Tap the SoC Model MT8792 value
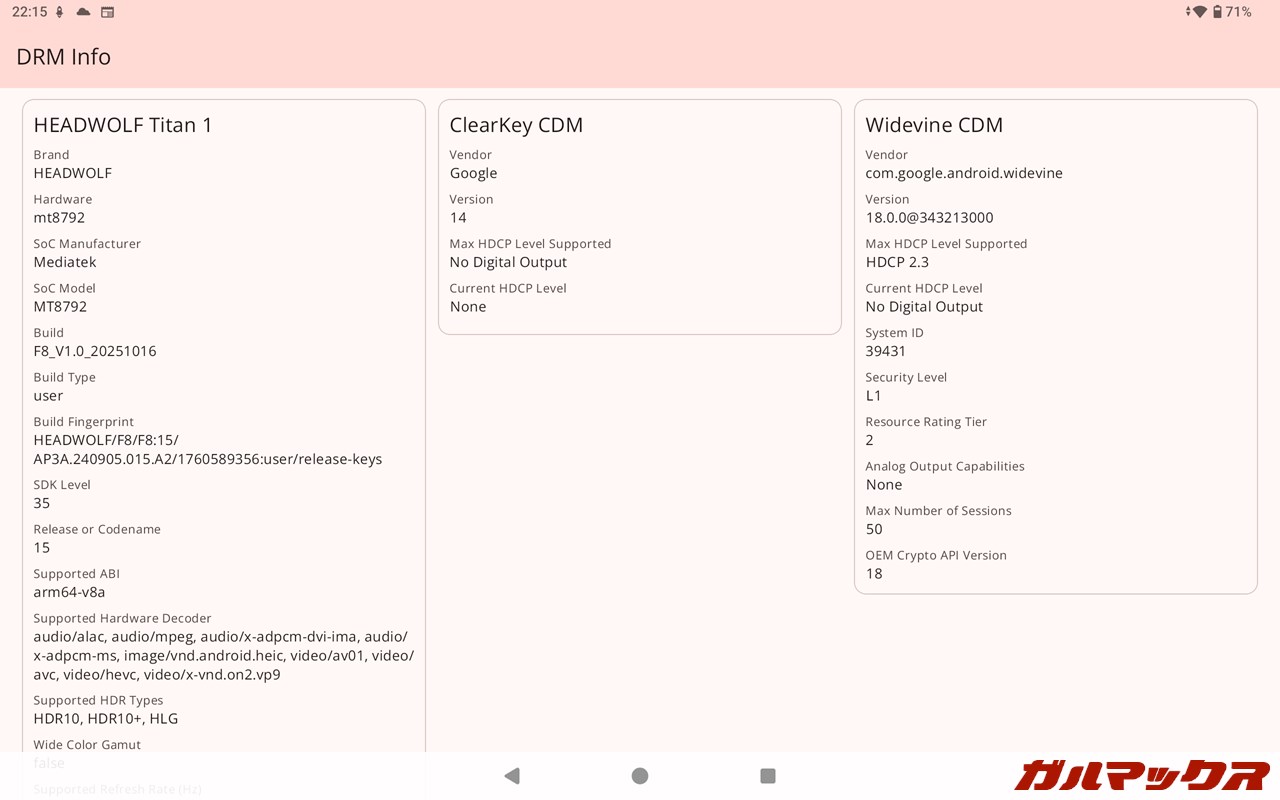 [x=60, y=307]
